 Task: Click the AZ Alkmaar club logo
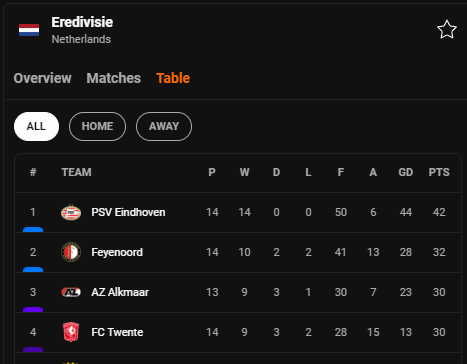point(71,292)
